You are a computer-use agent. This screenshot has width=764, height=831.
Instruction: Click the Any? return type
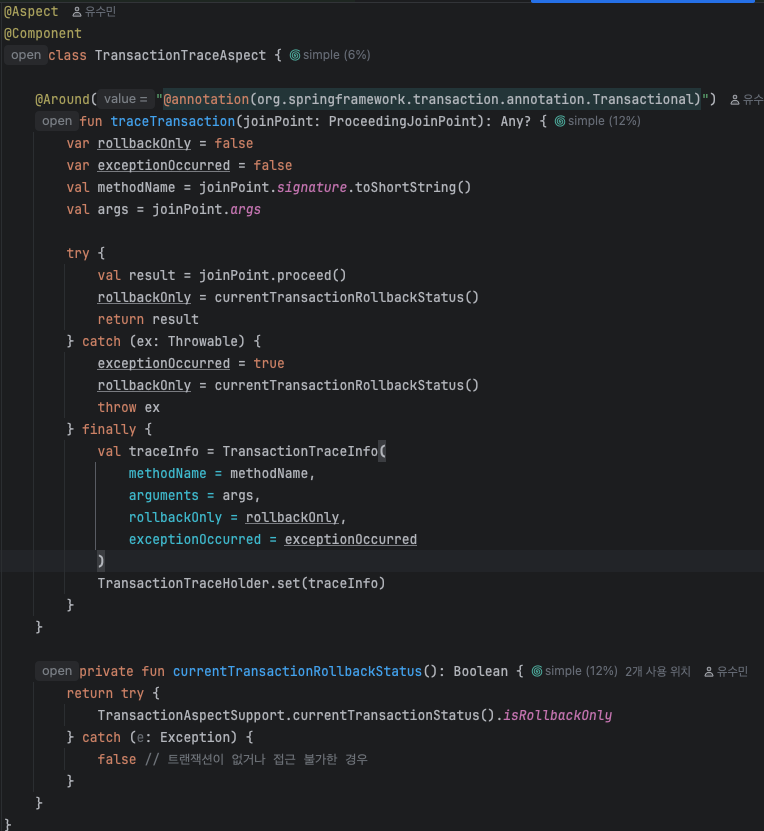click(516, 121)
